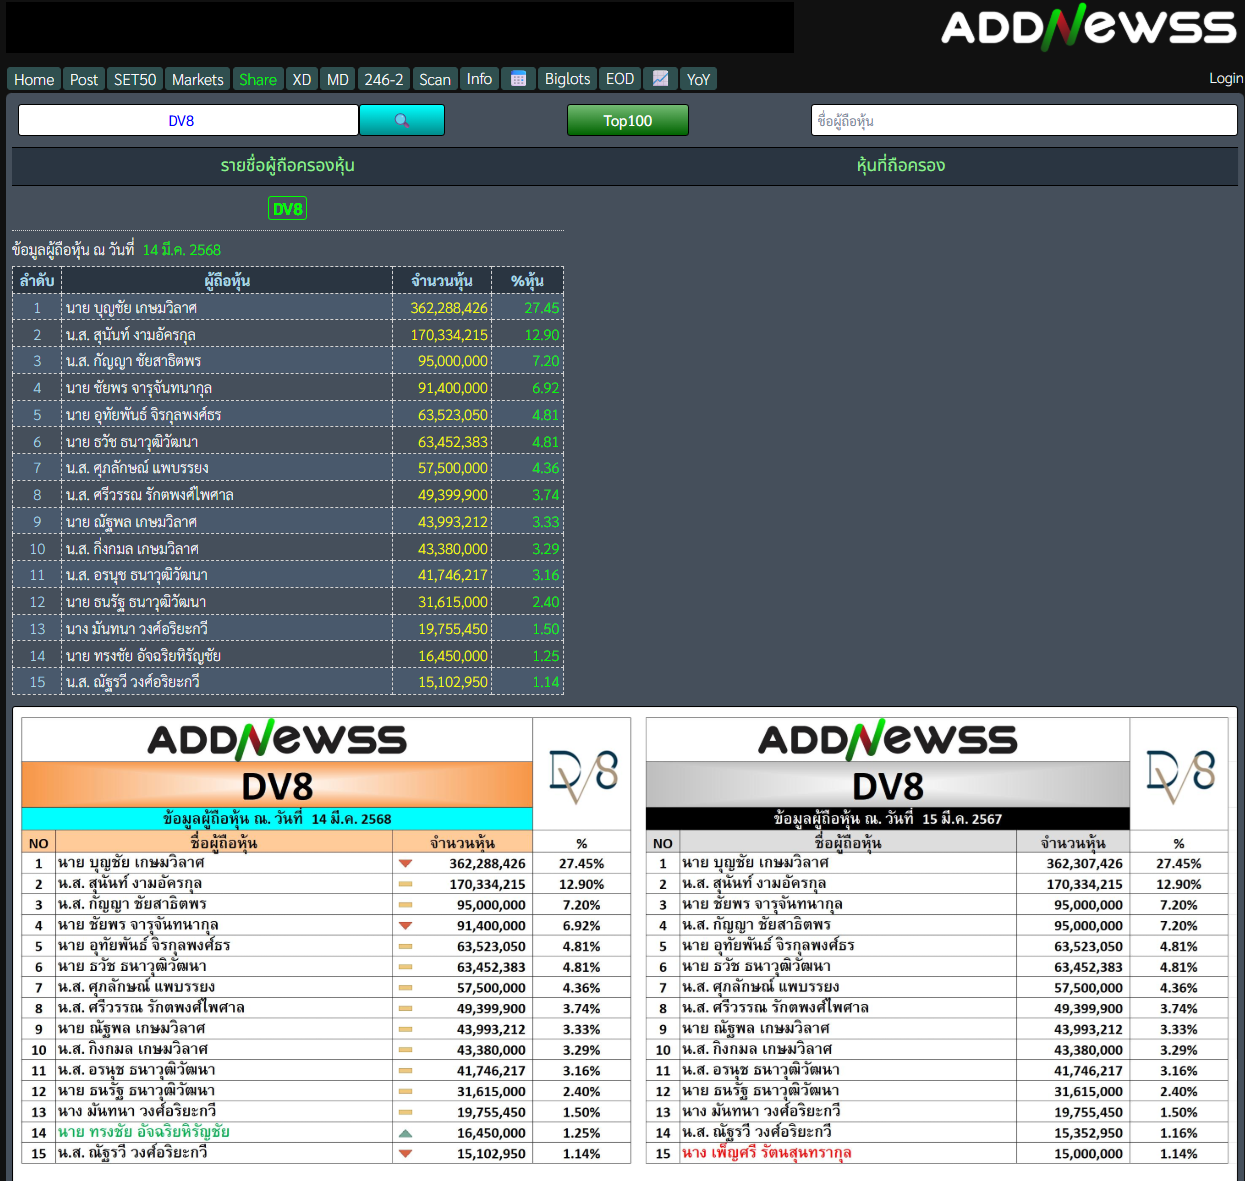
Task: Select น.ส. สุนันท์ งามอัครกุล in the dark table
Action: 131,335
